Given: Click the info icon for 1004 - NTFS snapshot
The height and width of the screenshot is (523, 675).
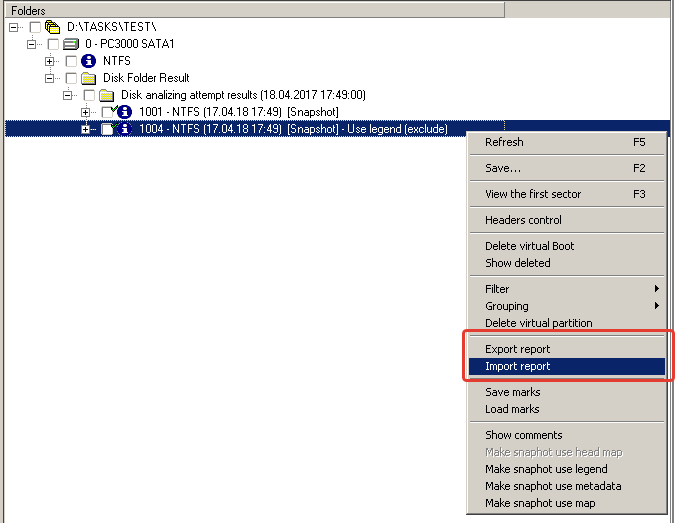Looking at the screenshot, I should point(125,129).
